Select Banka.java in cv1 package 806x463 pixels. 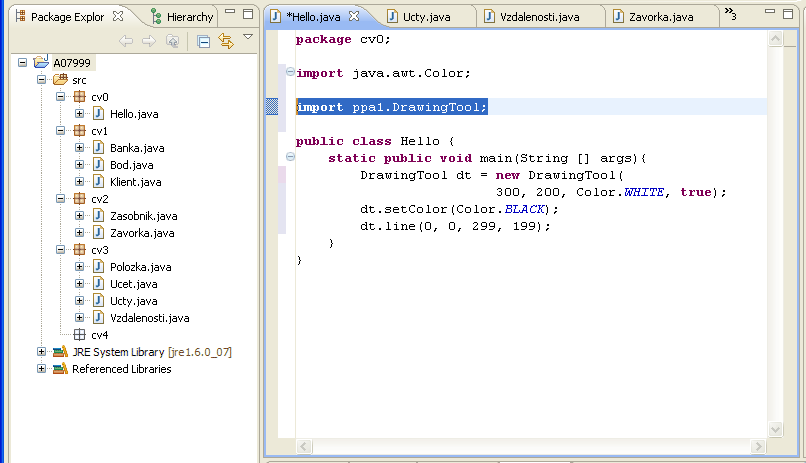[137, 148]
